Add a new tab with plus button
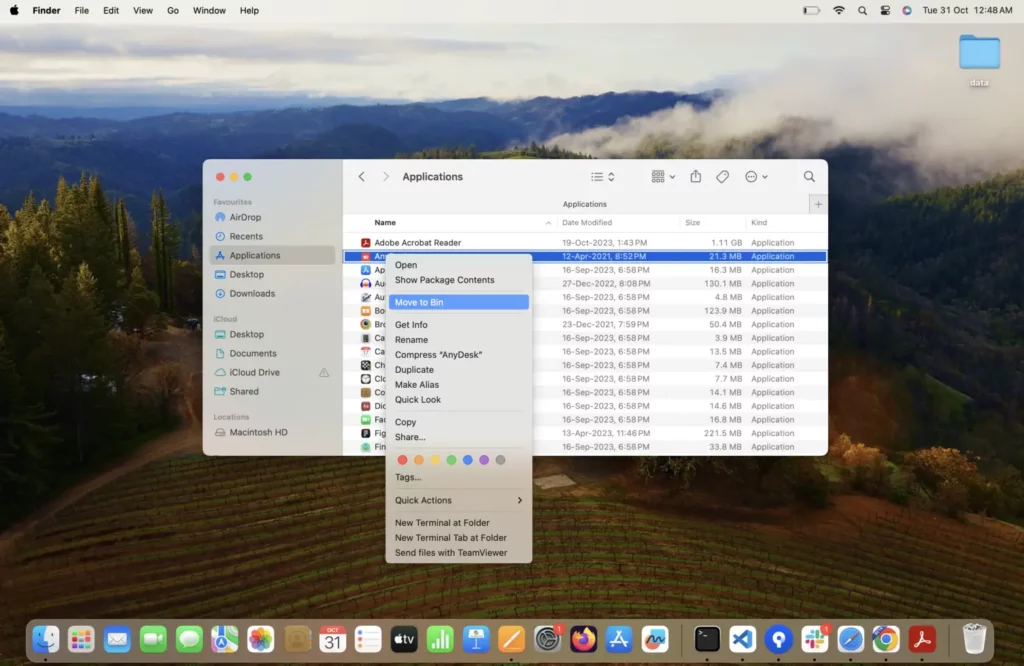Viewport: 1024px width, 666px height. coord(818,204)
